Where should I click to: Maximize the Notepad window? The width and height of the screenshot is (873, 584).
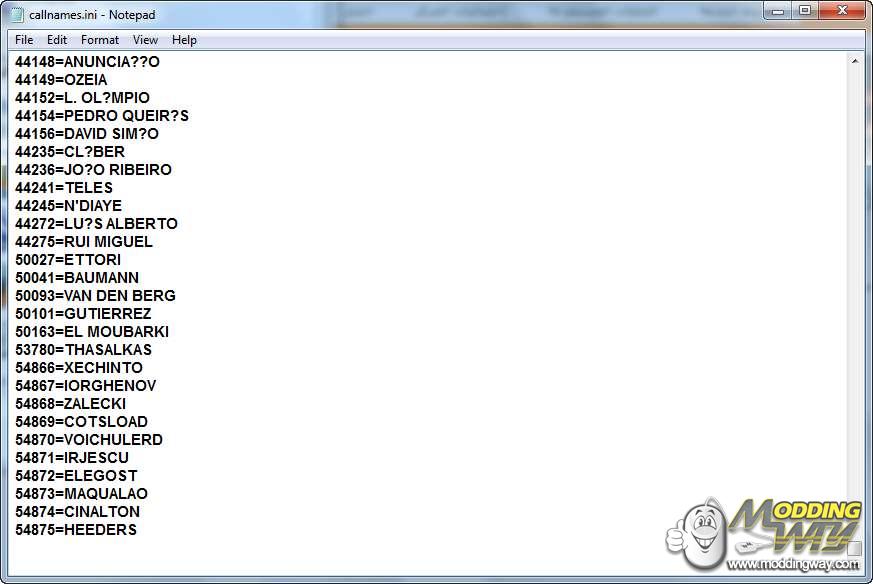[x=805, y=11]
